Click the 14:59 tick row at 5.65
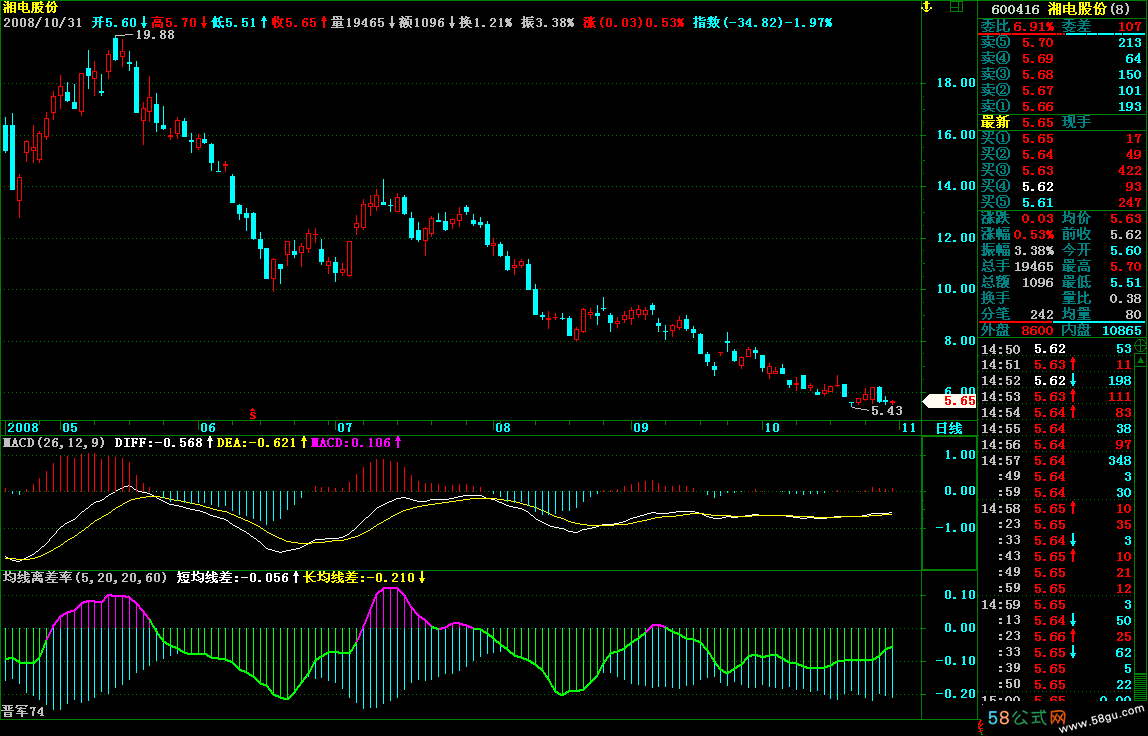The width and height of the screenshot is (1148, 736). 1056,604
